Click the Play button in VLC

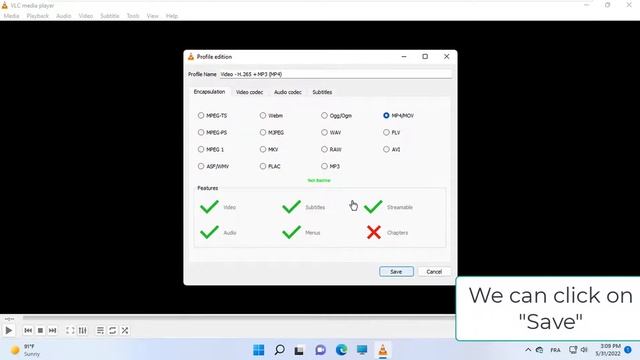[9, 330]
